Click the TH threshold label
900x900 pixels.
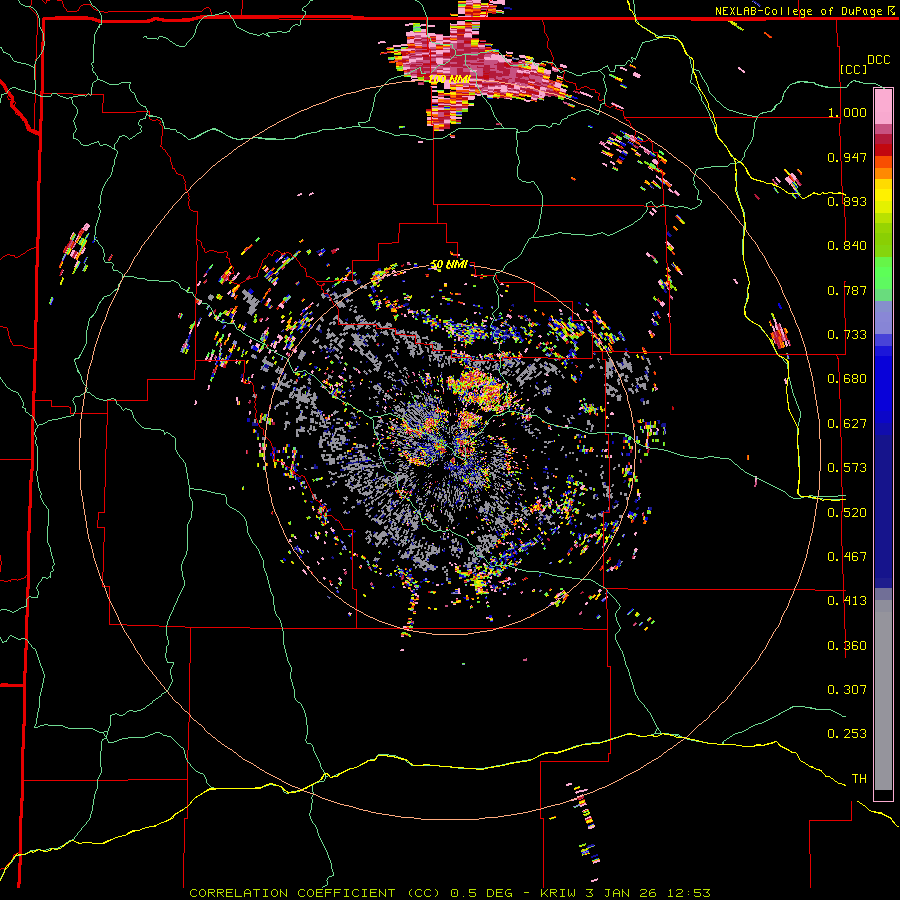859,779
